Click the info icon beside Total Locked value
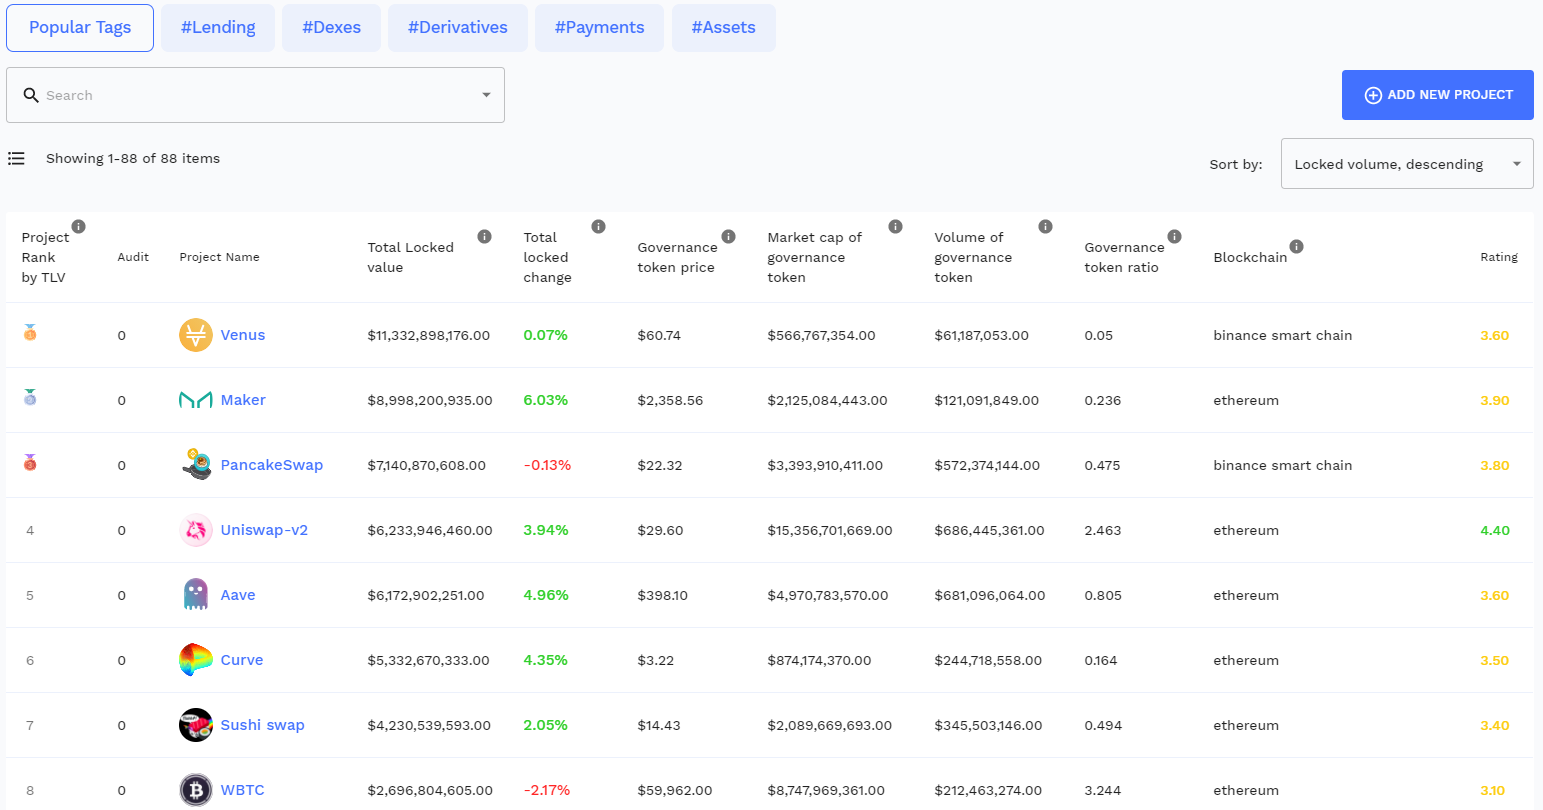 (x=484, y=237)
